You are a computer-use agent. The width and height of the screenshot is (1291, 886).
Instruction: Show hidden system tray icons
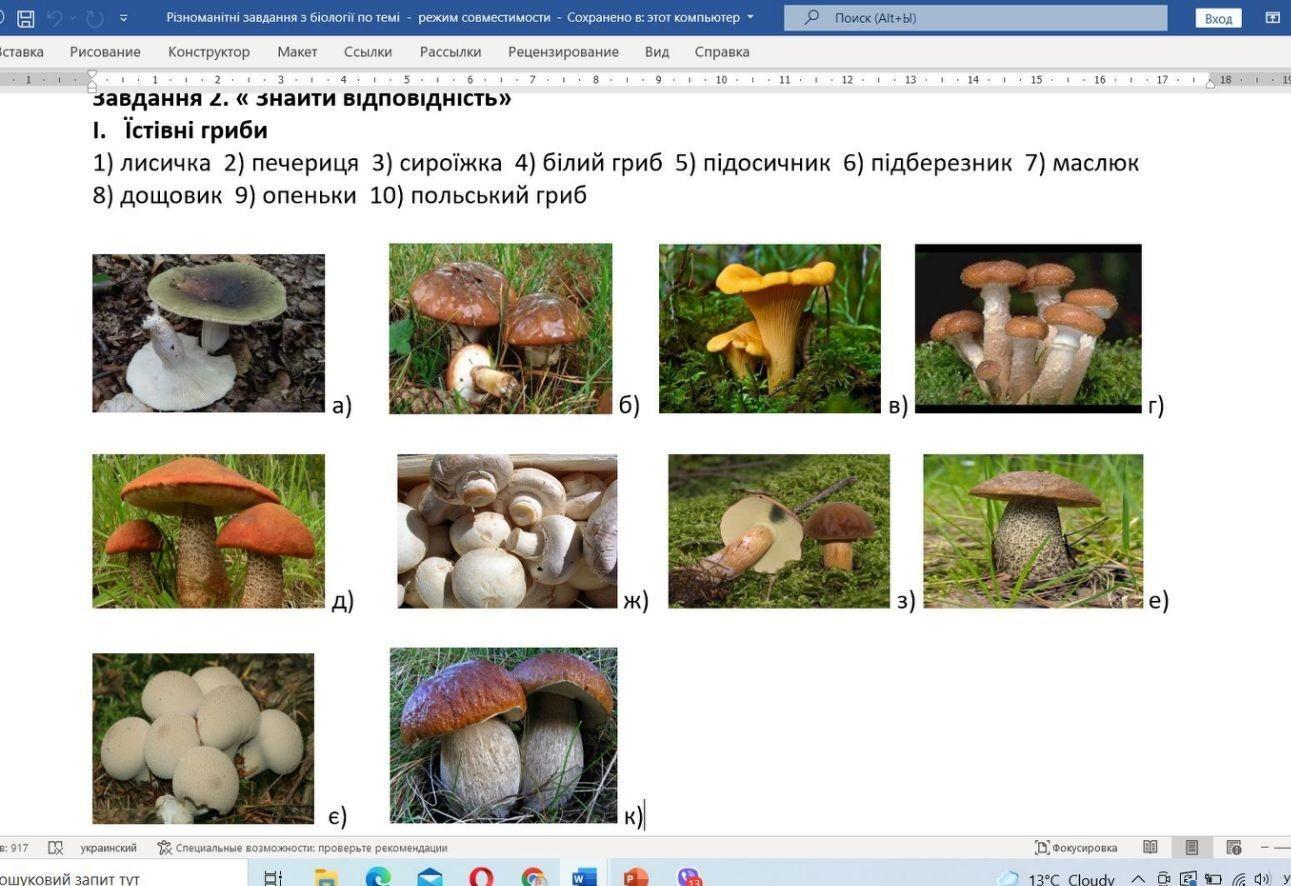[x=1138, y=879]
